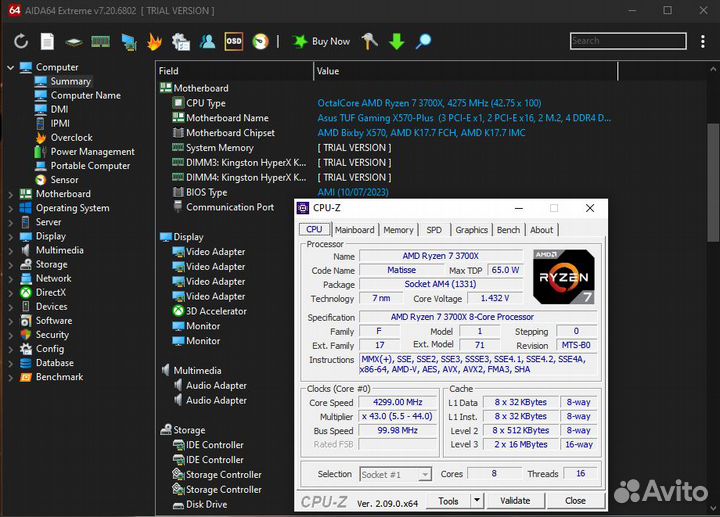Viewport: 720px width, 517px height.
Task: Click the magnifier search icon in toolbar
Action: [423, 41]
